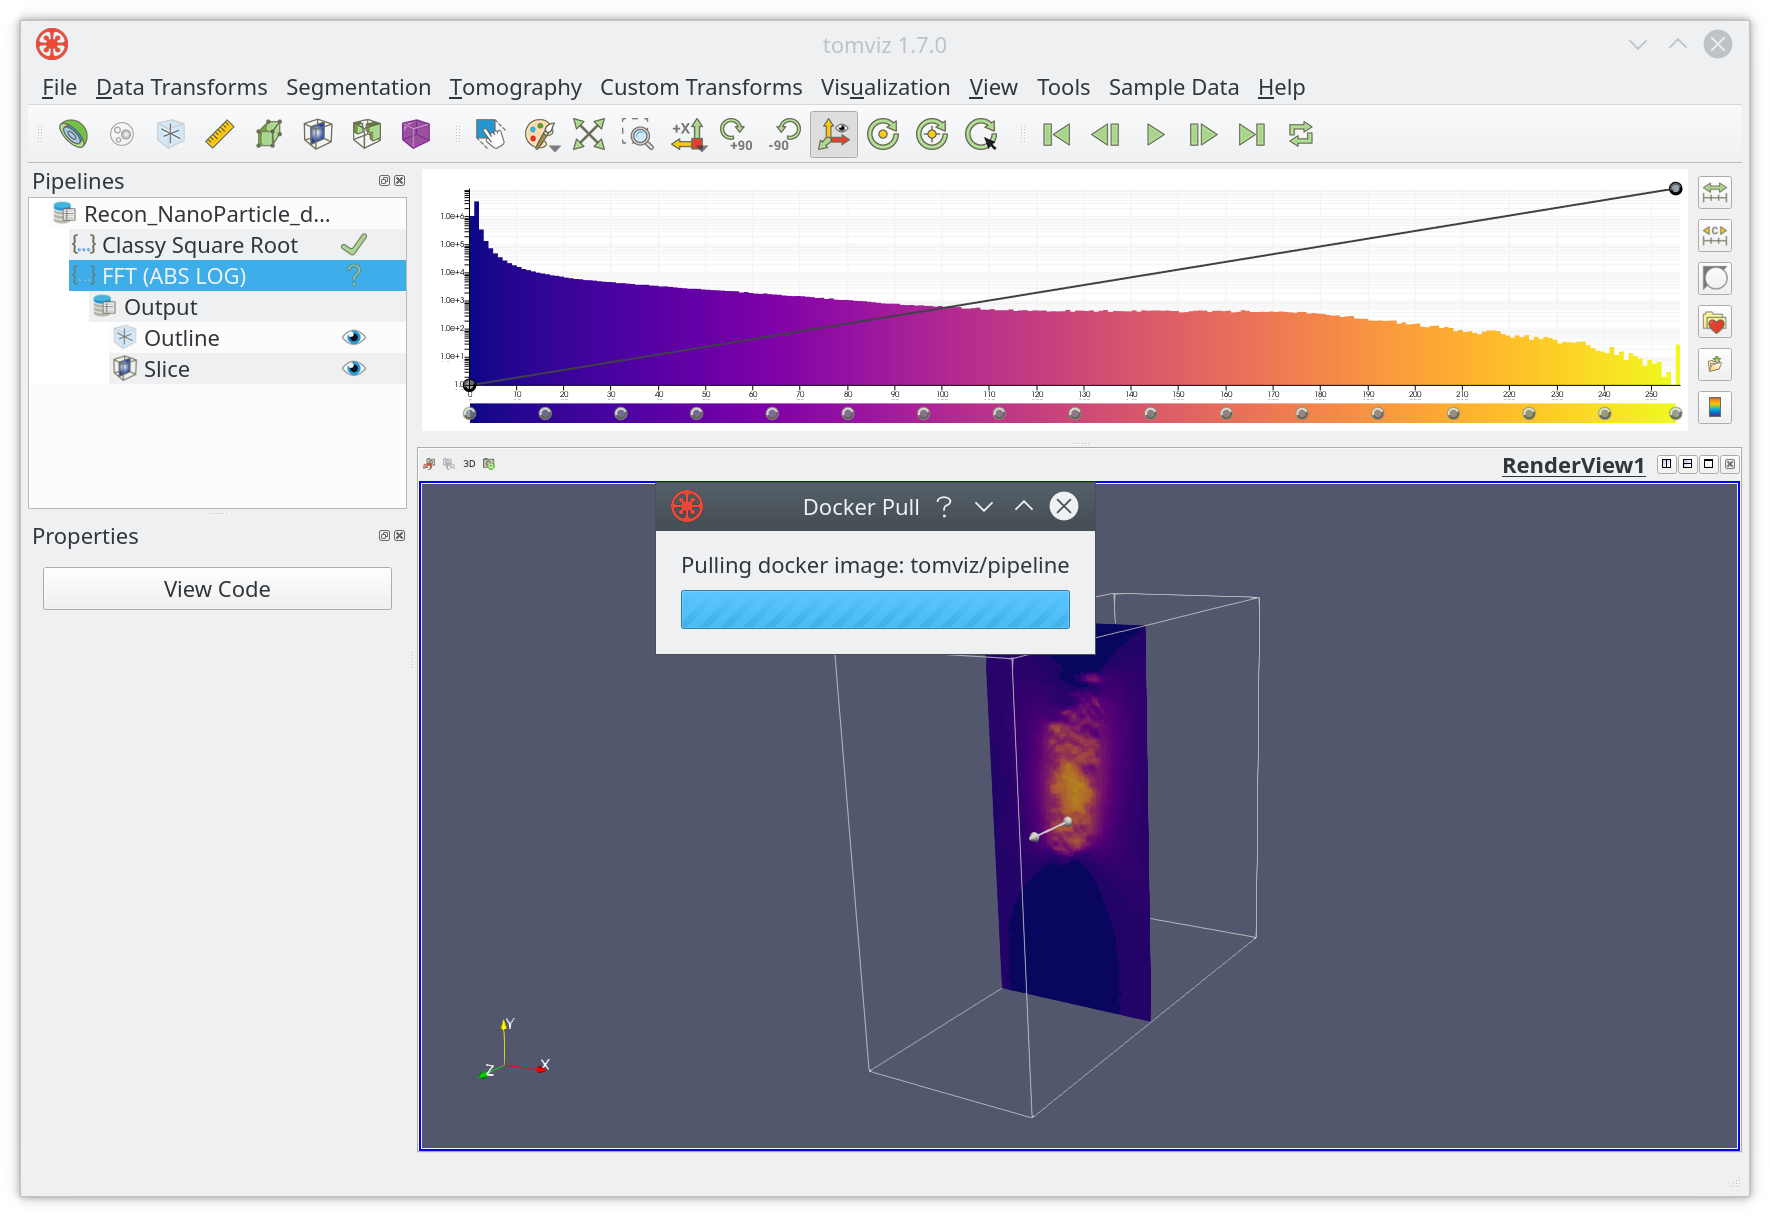Click the Docker pull progress bar
Image resolution: width=1770 pixels, height=1217 pixels.
click(875, 609)
